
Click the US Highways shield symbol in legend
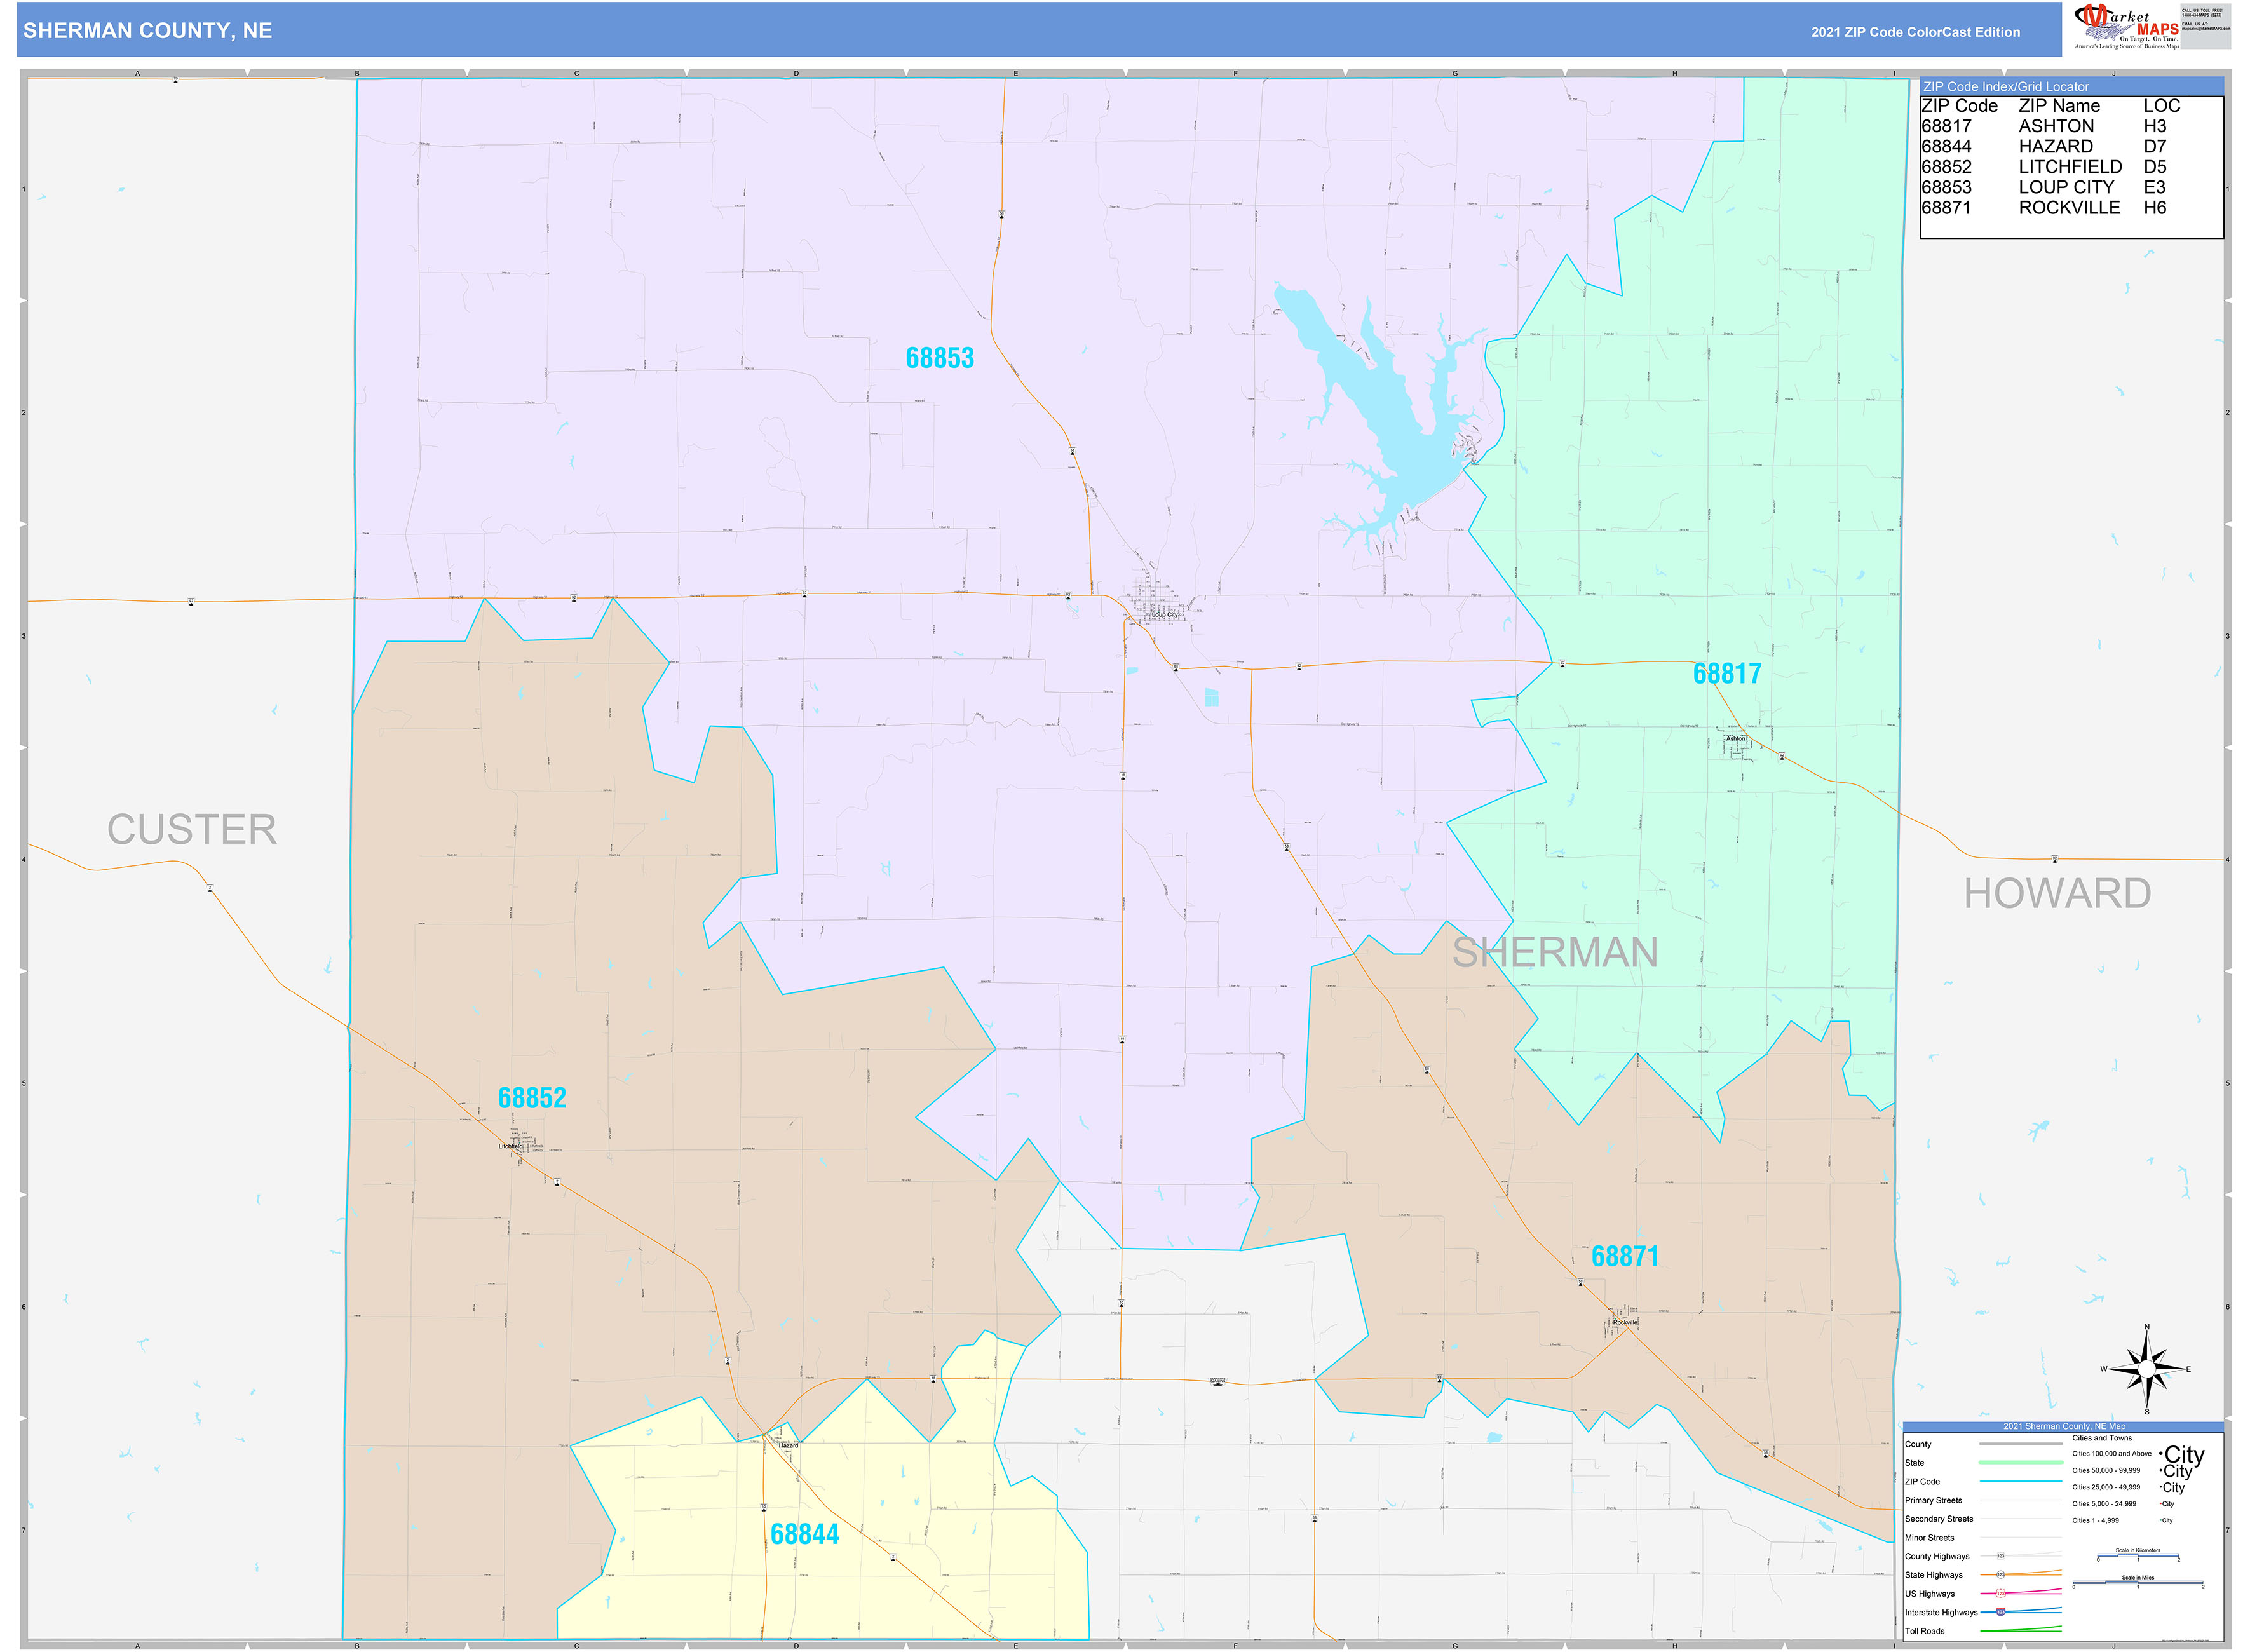[x=2000, y=1594]
